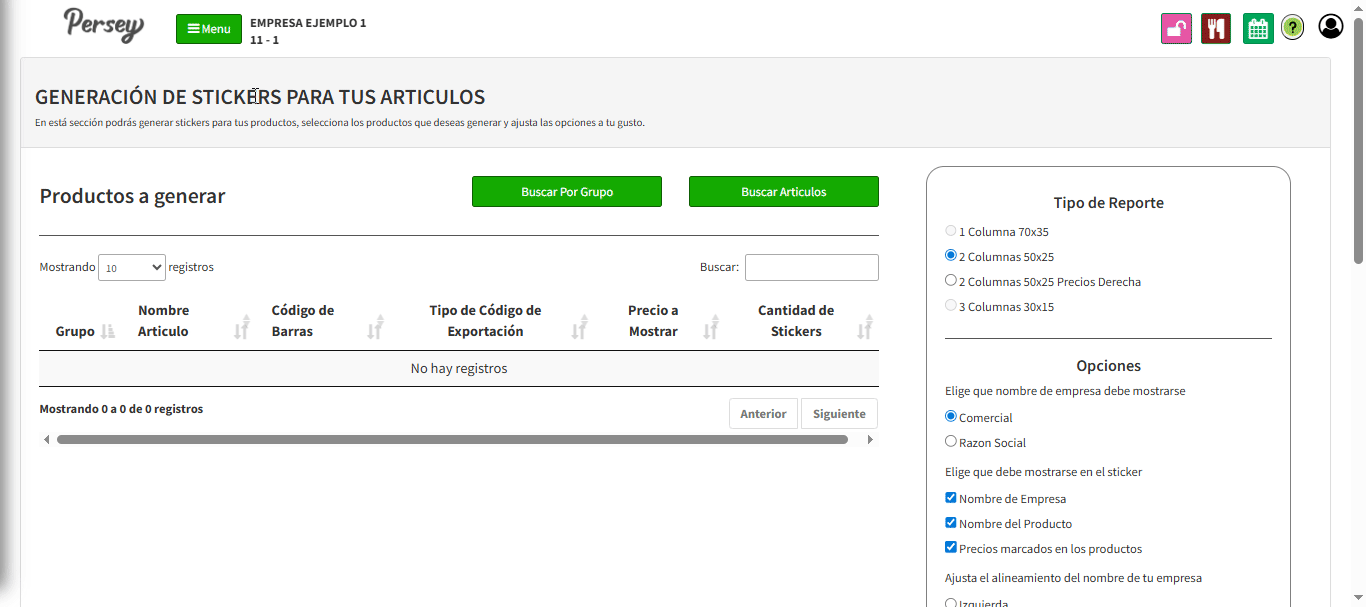This screenshot has width=1366, height=607.
Task: Click the pink unlock padlock icon
Action: [x=1176, y=28]
